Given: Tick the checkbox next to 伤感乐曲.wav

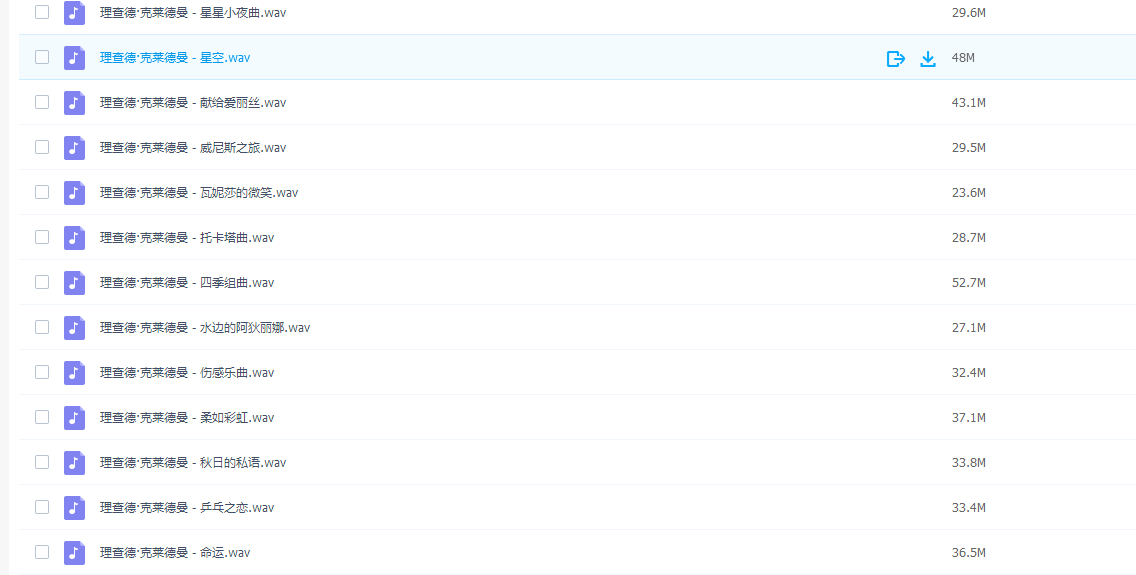Looking at the screenshot, I should click(x=42, y=371).
